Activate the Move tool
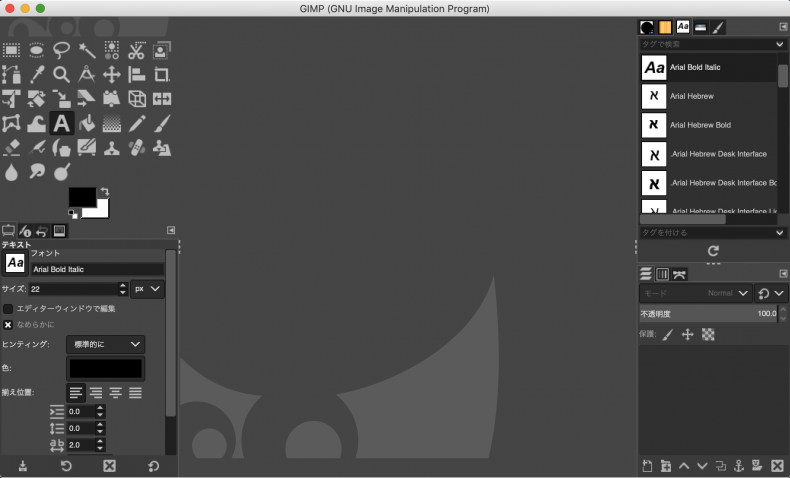Image resolution: width=790 pixels, height=478 pixels. pos(112,75)
